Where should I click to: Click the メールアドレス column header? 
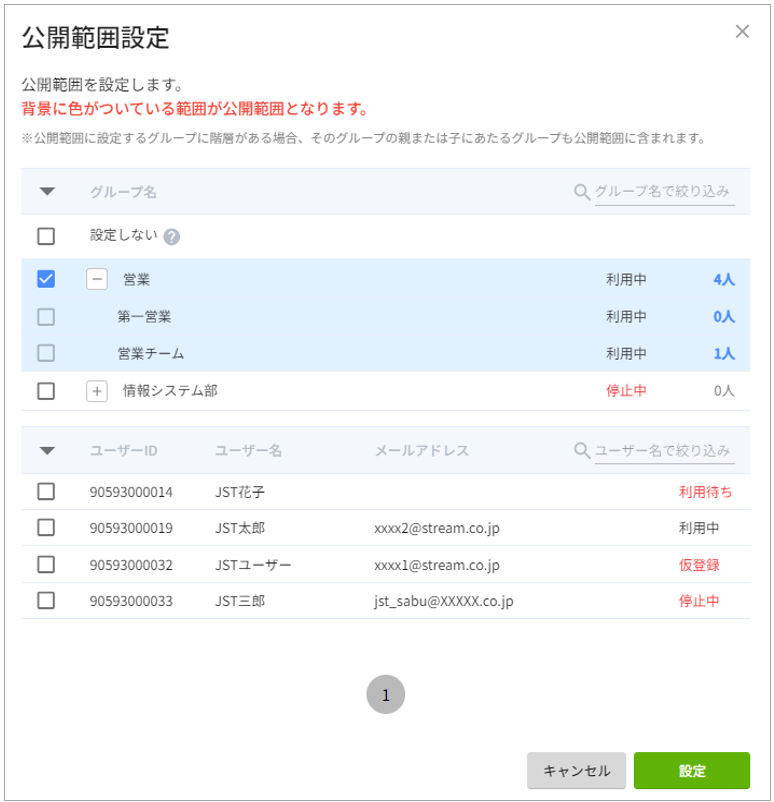click(x=422, y=451)
